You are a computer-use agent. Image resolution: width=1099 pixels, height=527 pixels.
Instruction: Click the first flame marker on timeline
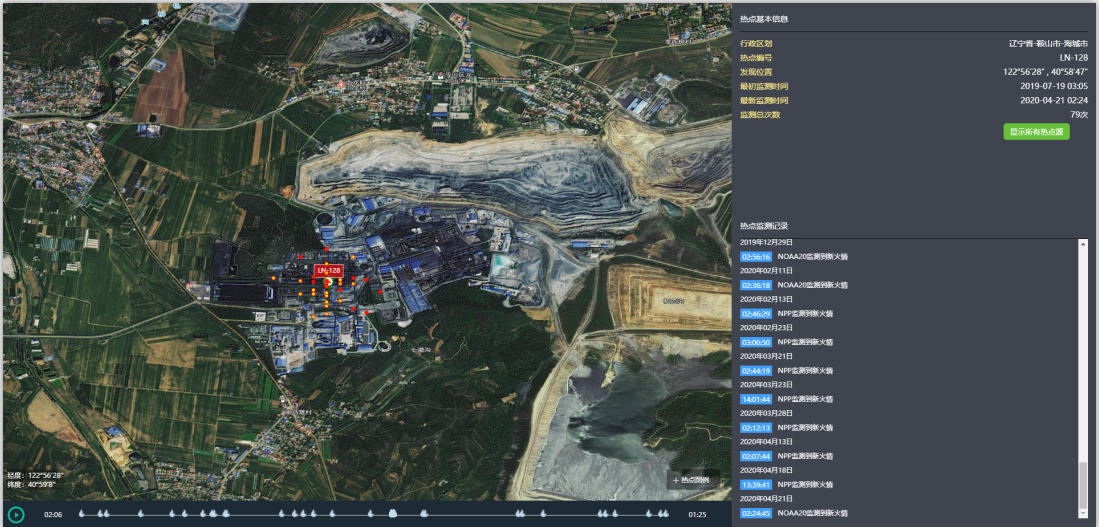click(x=81, y=514)
